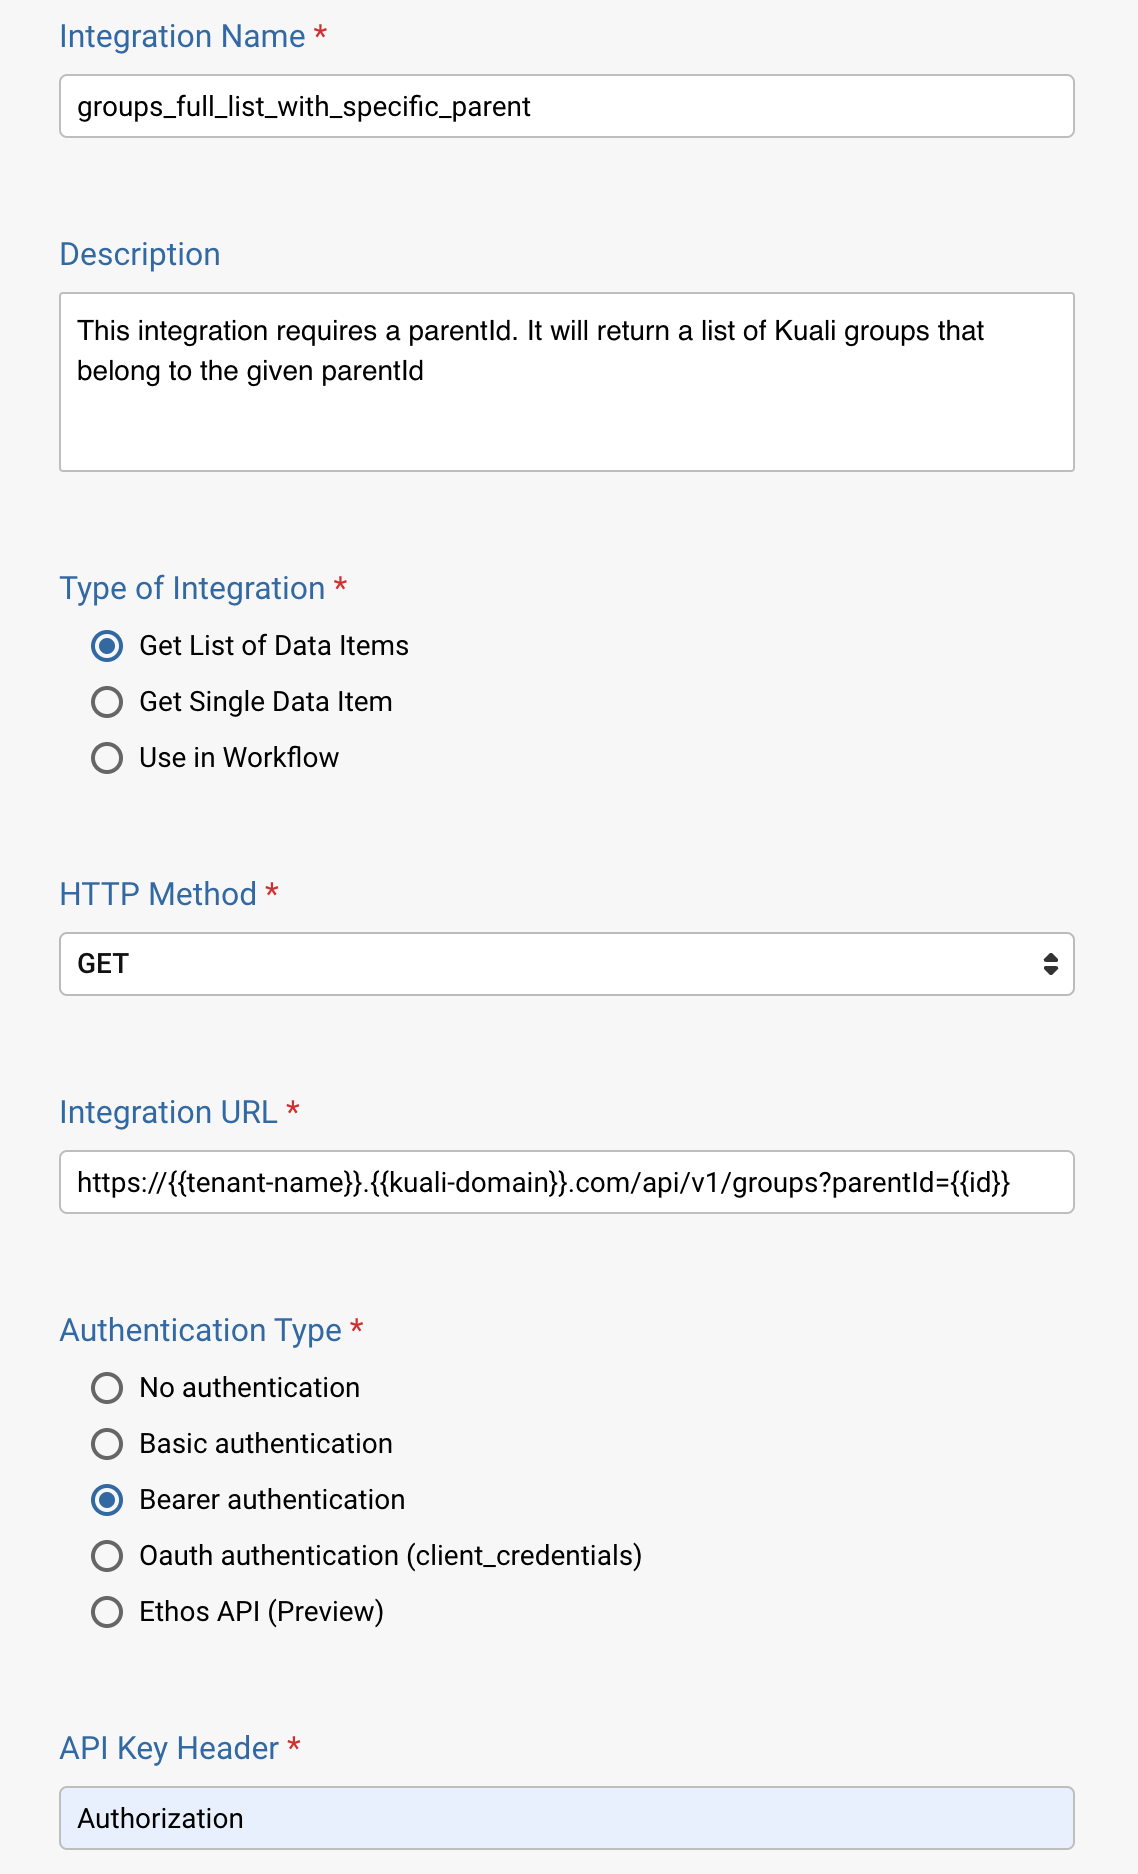Click the Integration URL label text
Screen dimensions: 1138x1874
click(168, 1112)
